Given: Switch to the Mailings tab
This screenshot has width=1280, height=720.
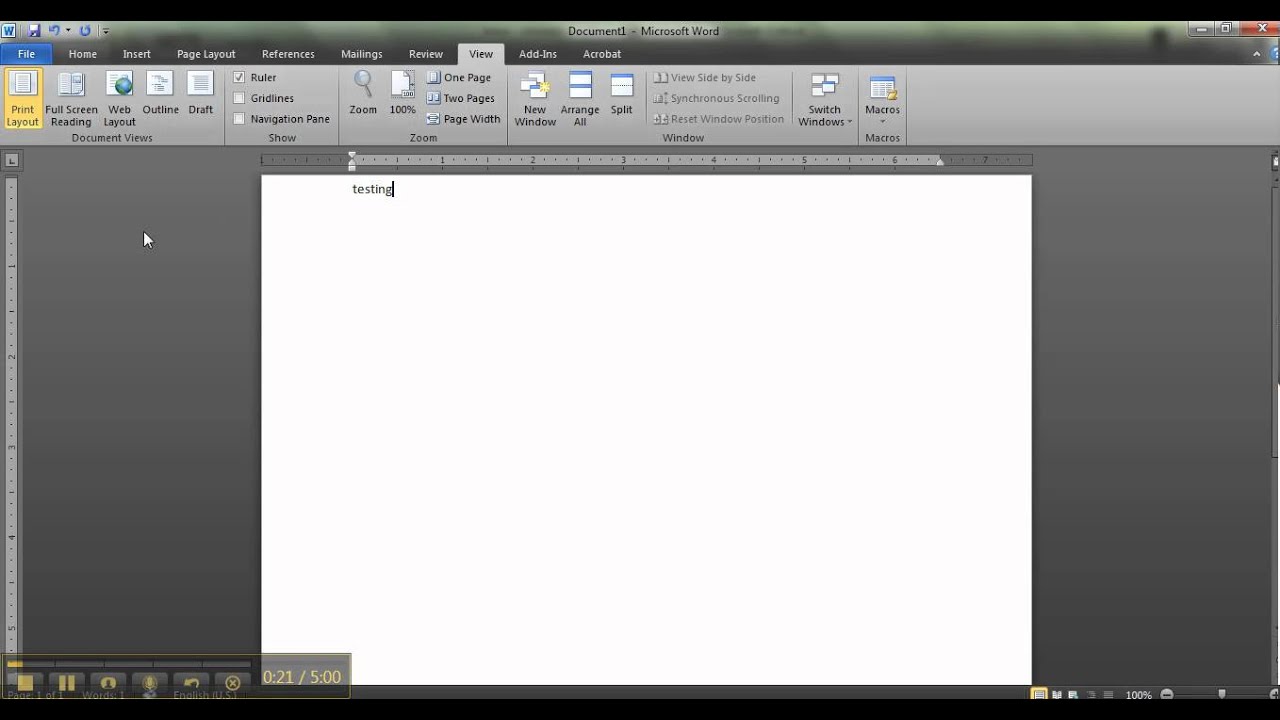Looking at the screenshot, I should 362,54.
